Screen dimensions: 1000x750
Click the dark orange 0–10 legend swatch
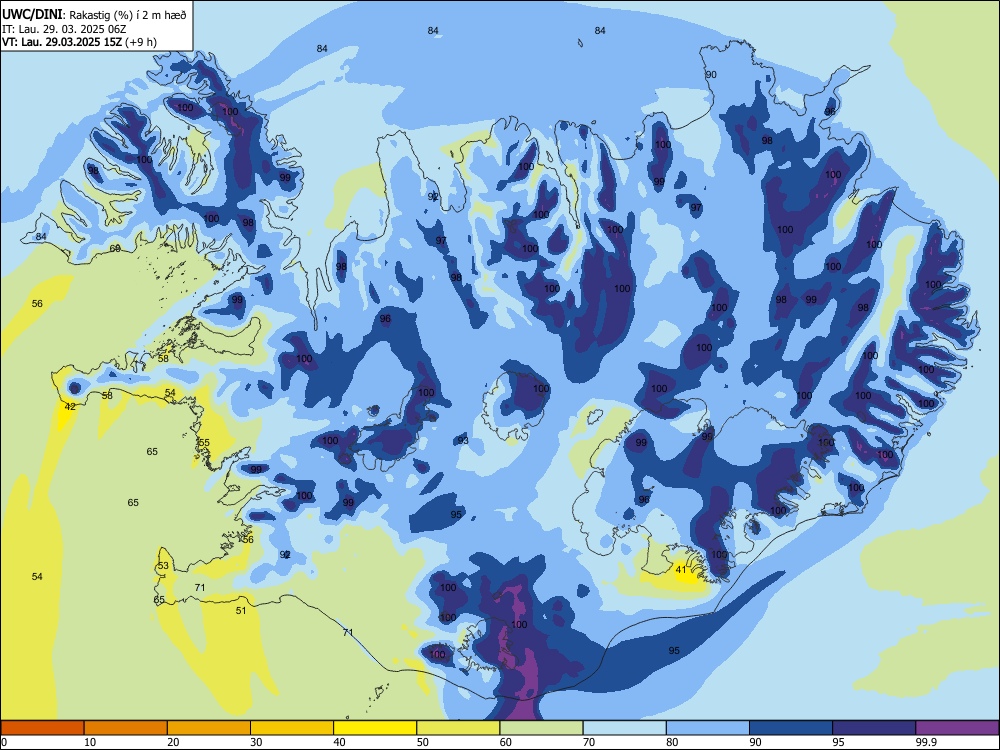tap(42, 728)
